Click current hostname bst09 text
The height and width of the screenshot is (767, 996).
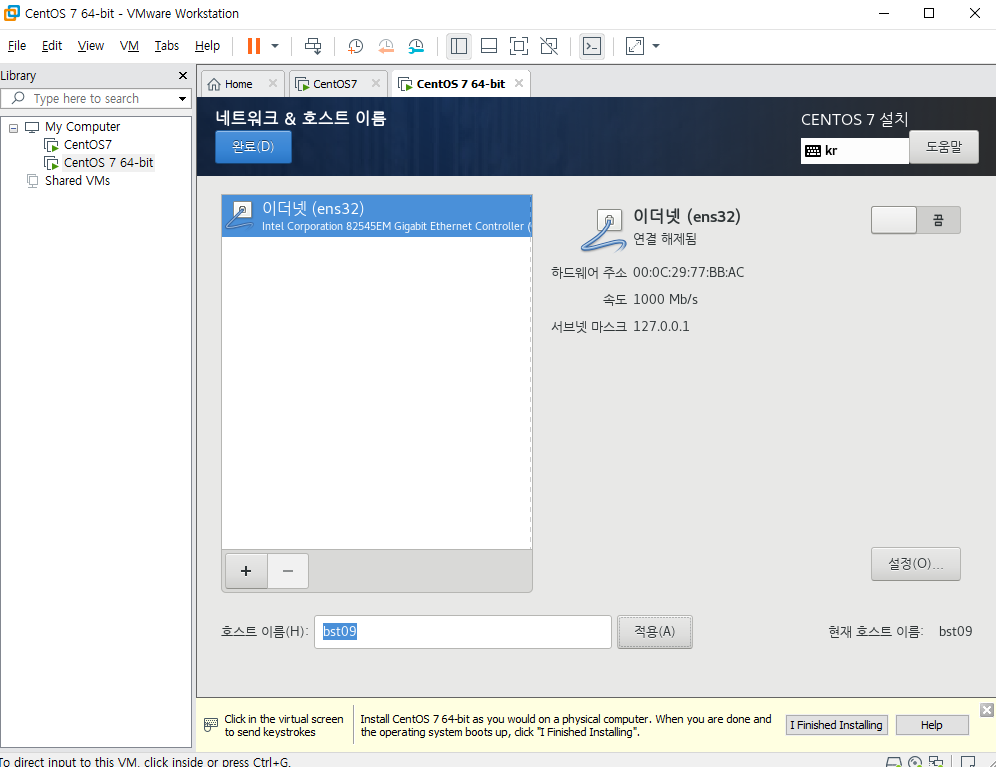click(x=955, y=632)
